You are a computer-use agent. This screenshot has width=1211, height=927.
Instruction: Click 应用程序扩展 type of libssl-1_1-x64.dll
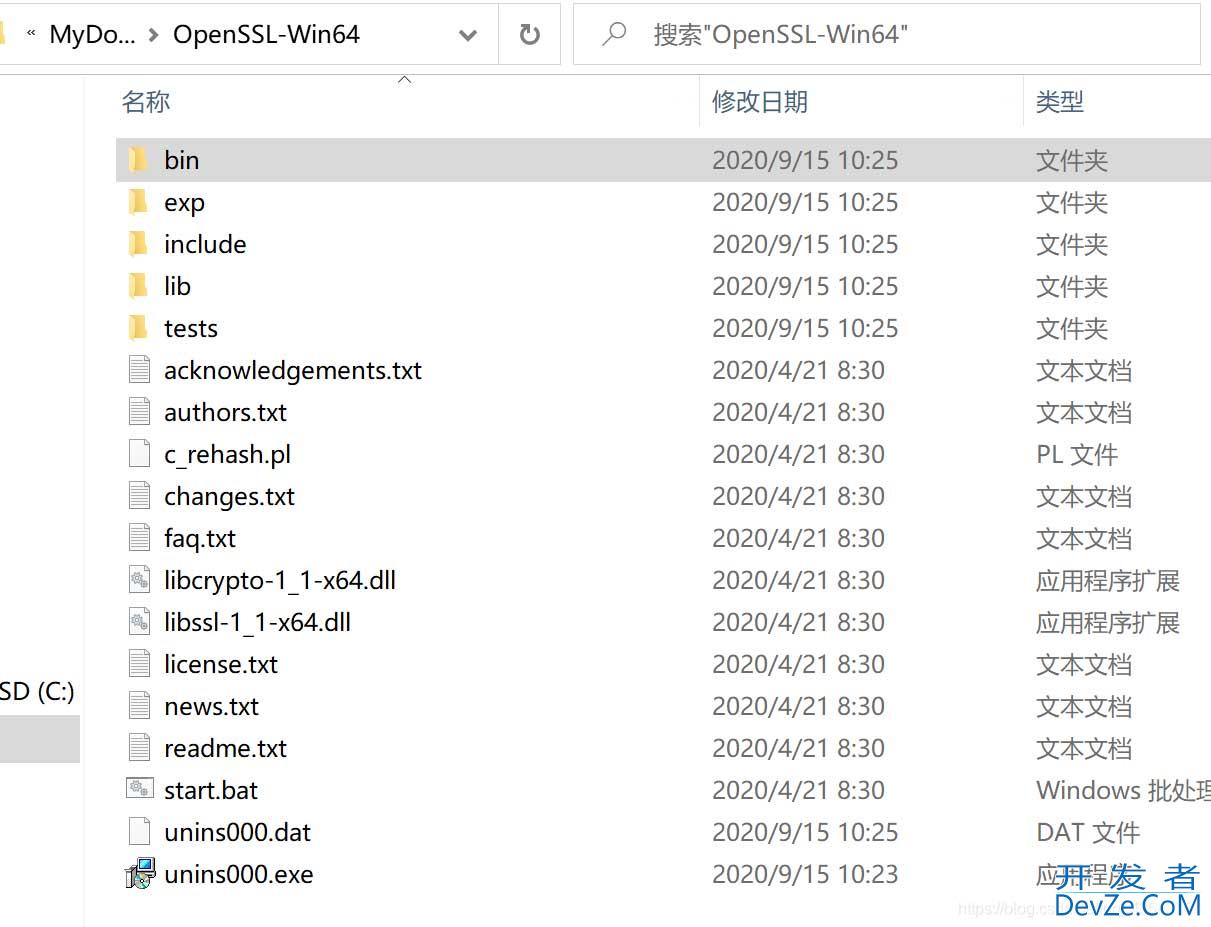pyautogui.click(x=1108, y=622)
